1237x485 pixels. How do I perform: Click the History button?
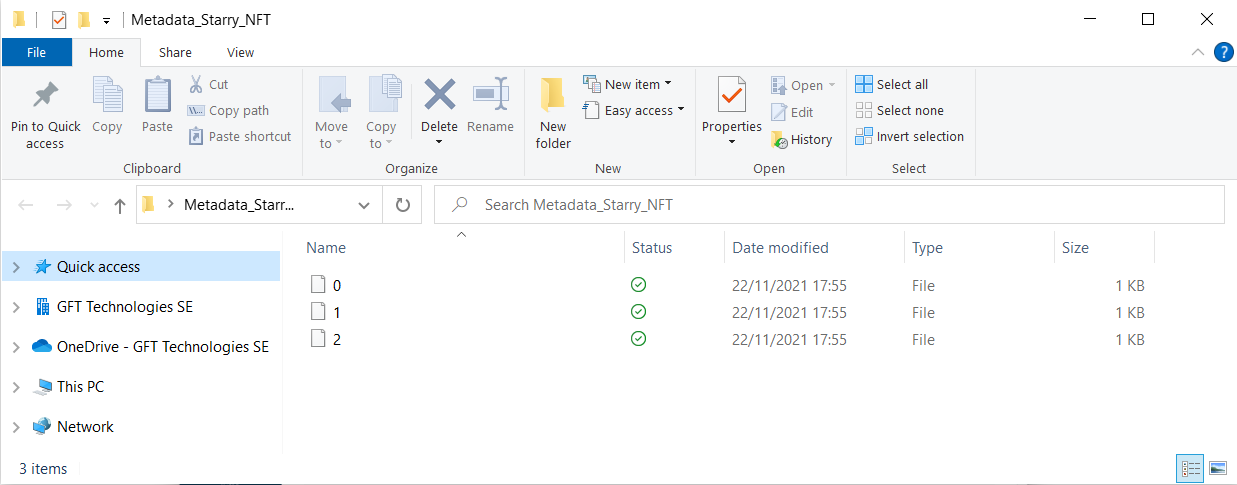coord(802,139)
